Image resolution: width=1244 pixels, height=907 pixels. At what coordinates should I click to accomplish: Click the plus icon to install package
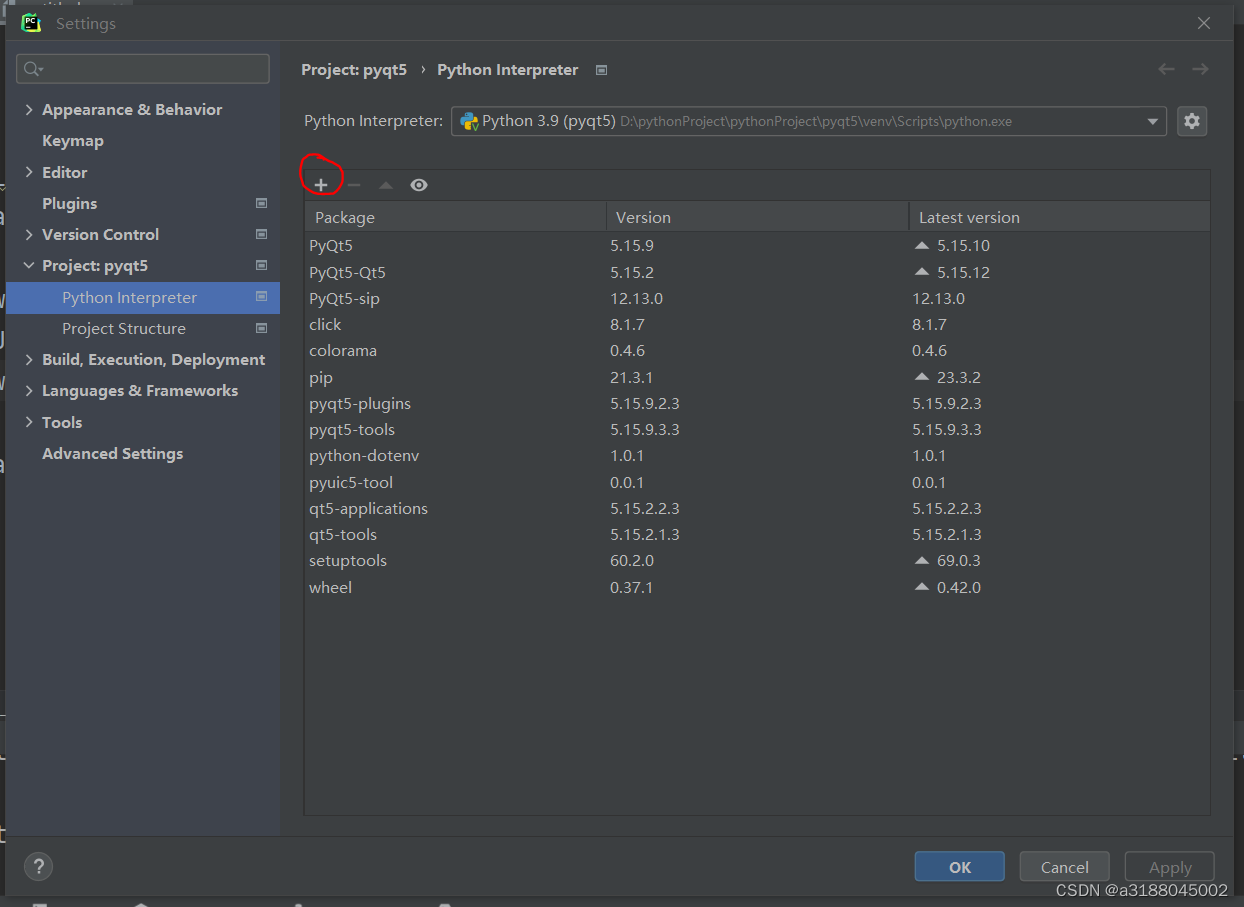point(321,185)
